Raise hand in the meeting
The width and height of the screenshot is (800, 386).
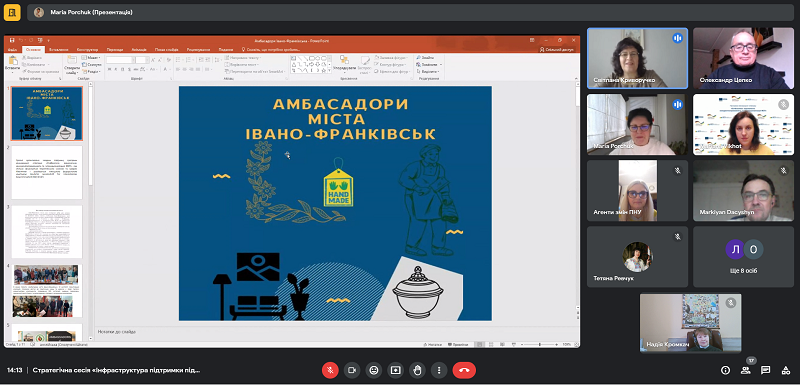click(x=417, y=370)
